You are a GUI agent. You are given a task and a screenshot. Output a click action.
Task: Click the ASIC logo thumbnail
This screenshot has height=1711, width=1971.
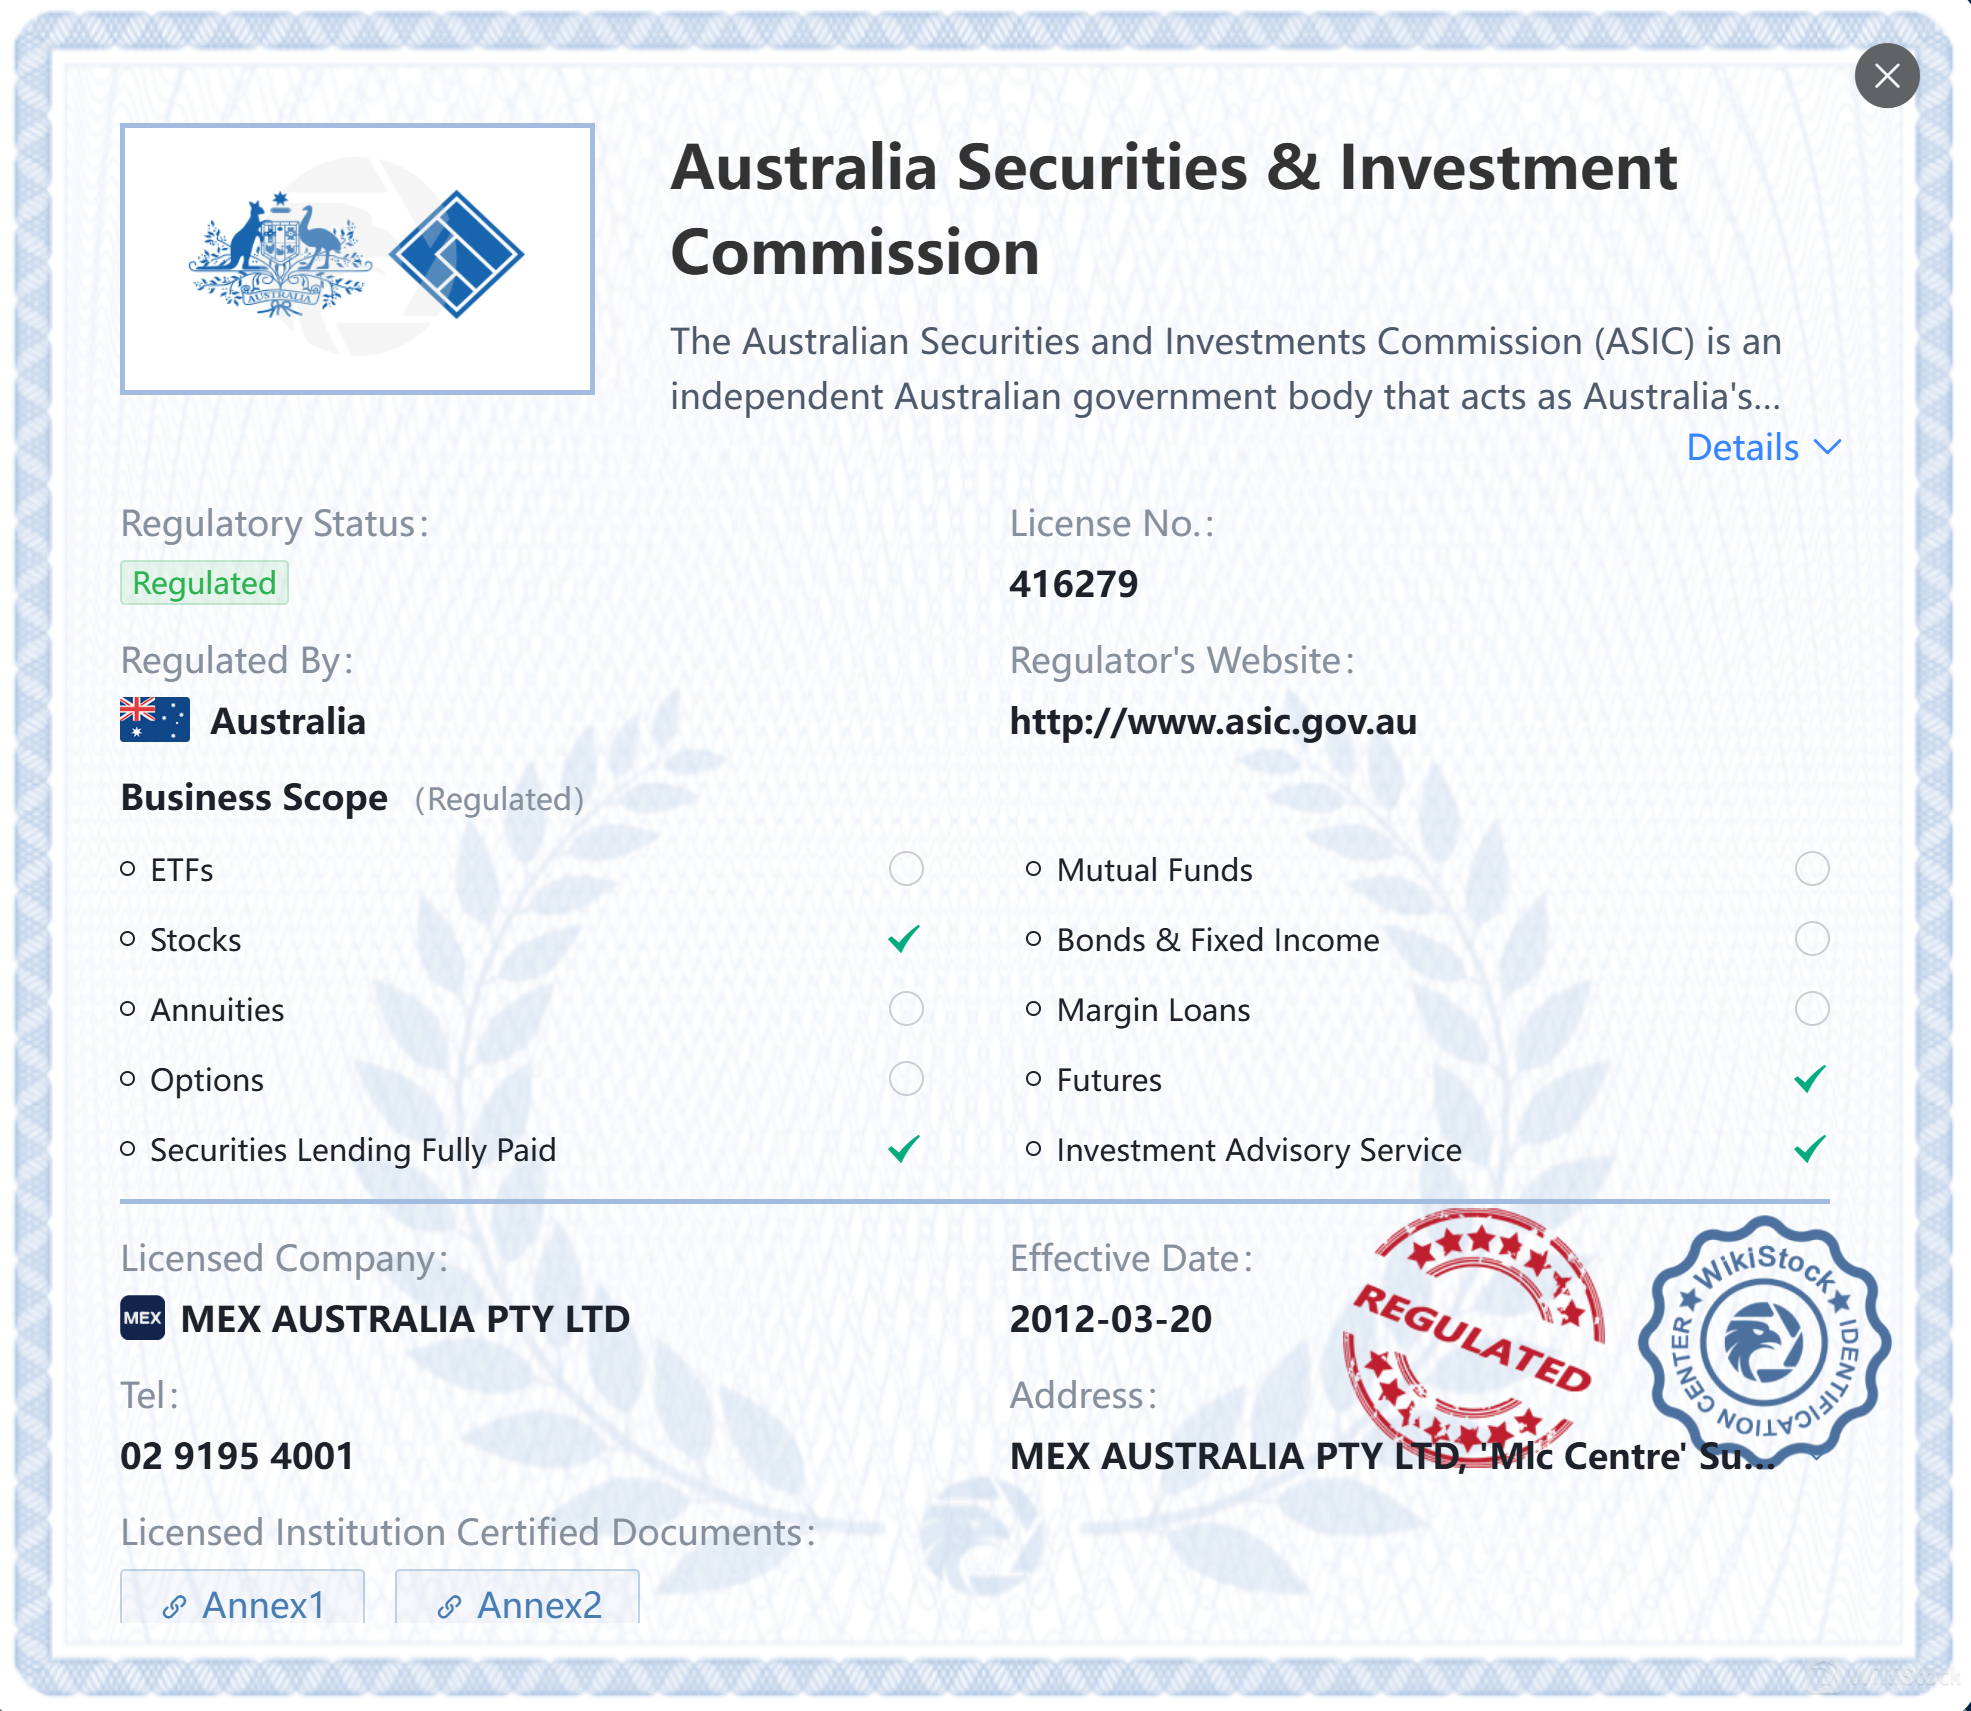357,259
